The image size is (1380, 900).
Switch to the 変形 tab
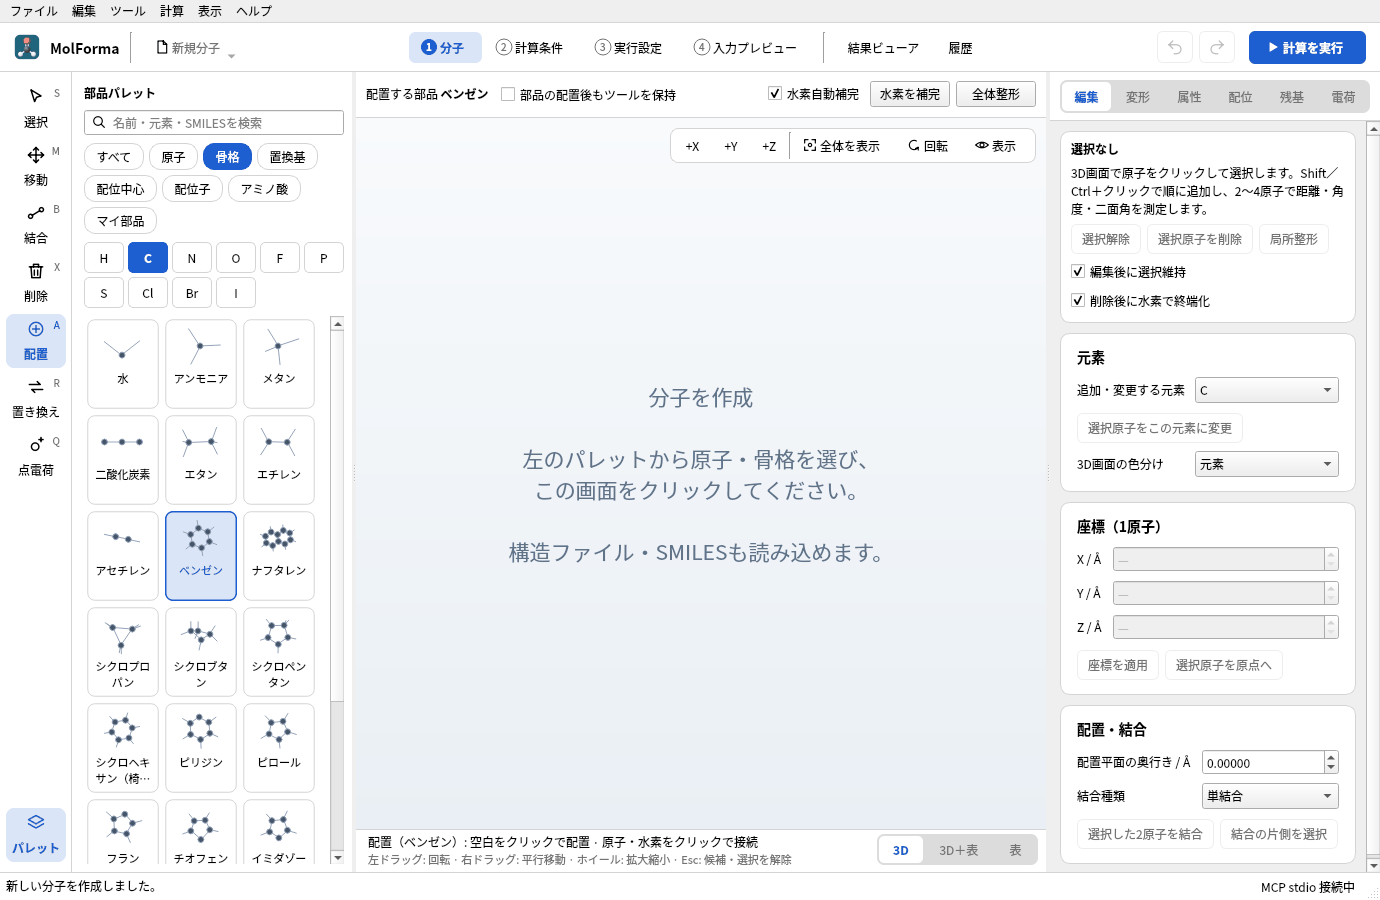tap(1138, 97)
